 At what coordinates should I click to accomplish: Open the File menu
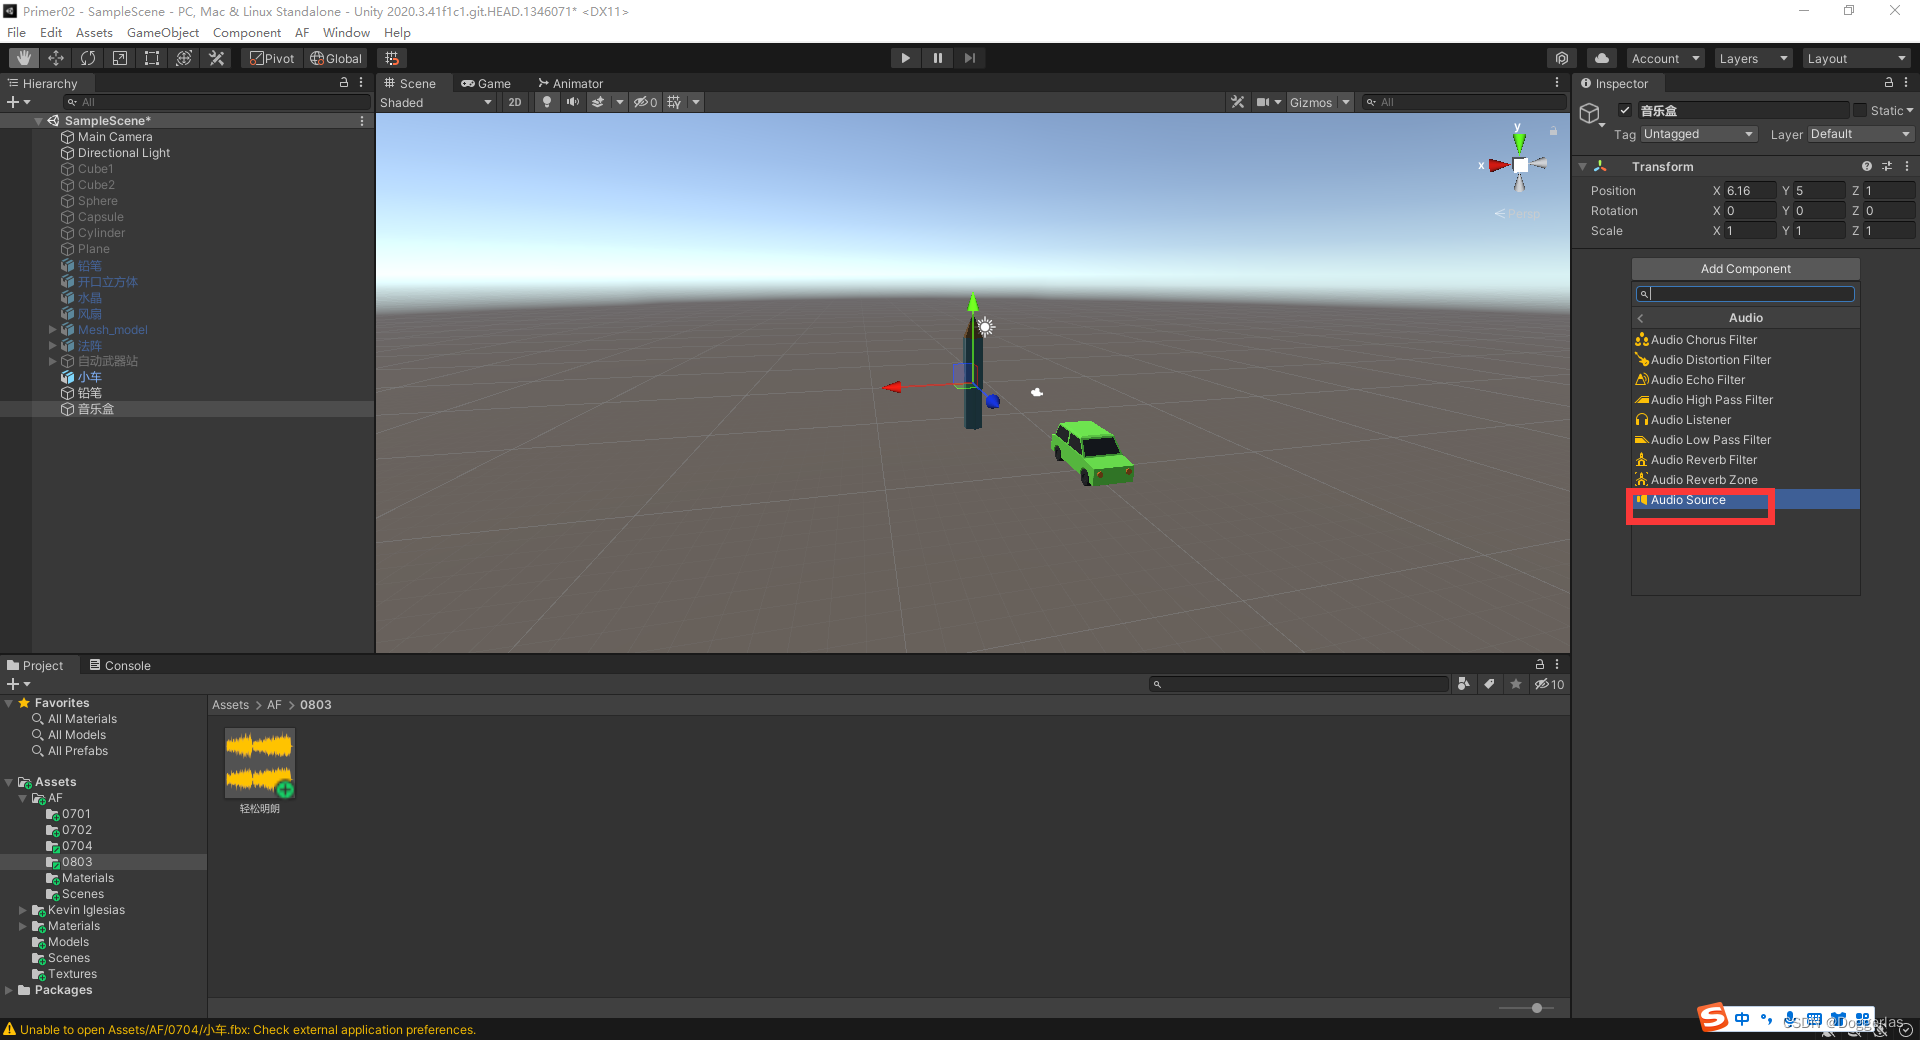click(16, 32)
